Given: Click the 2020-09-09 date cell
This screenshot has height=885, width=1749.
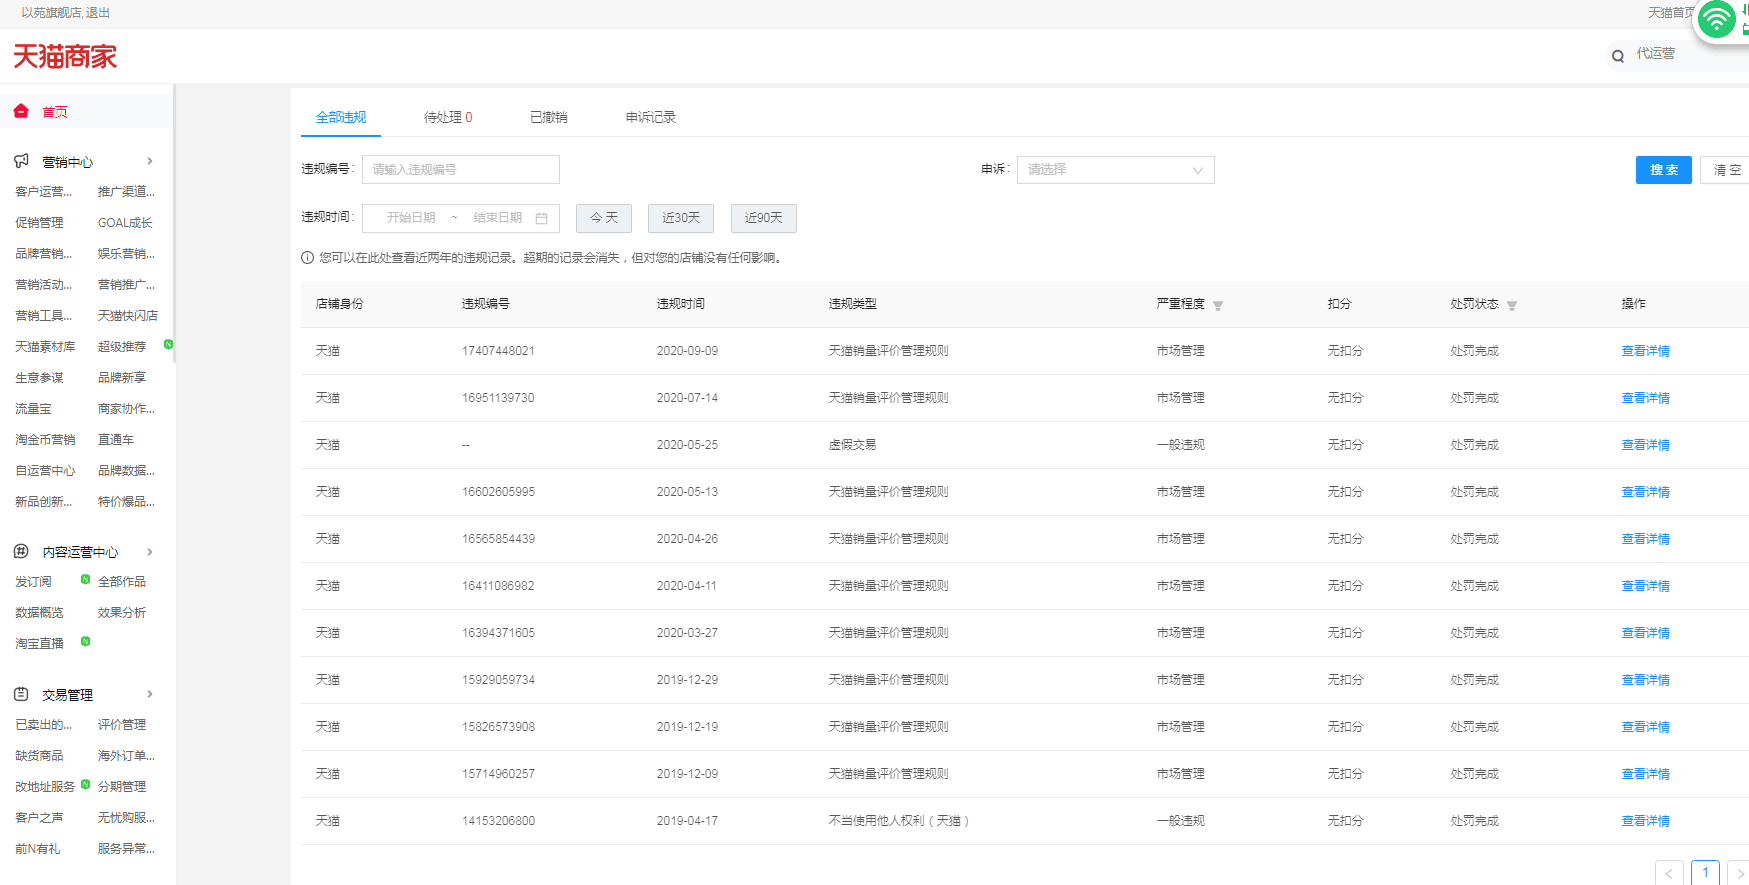Looking at the screenshot, I should click(x=687, y=351).
